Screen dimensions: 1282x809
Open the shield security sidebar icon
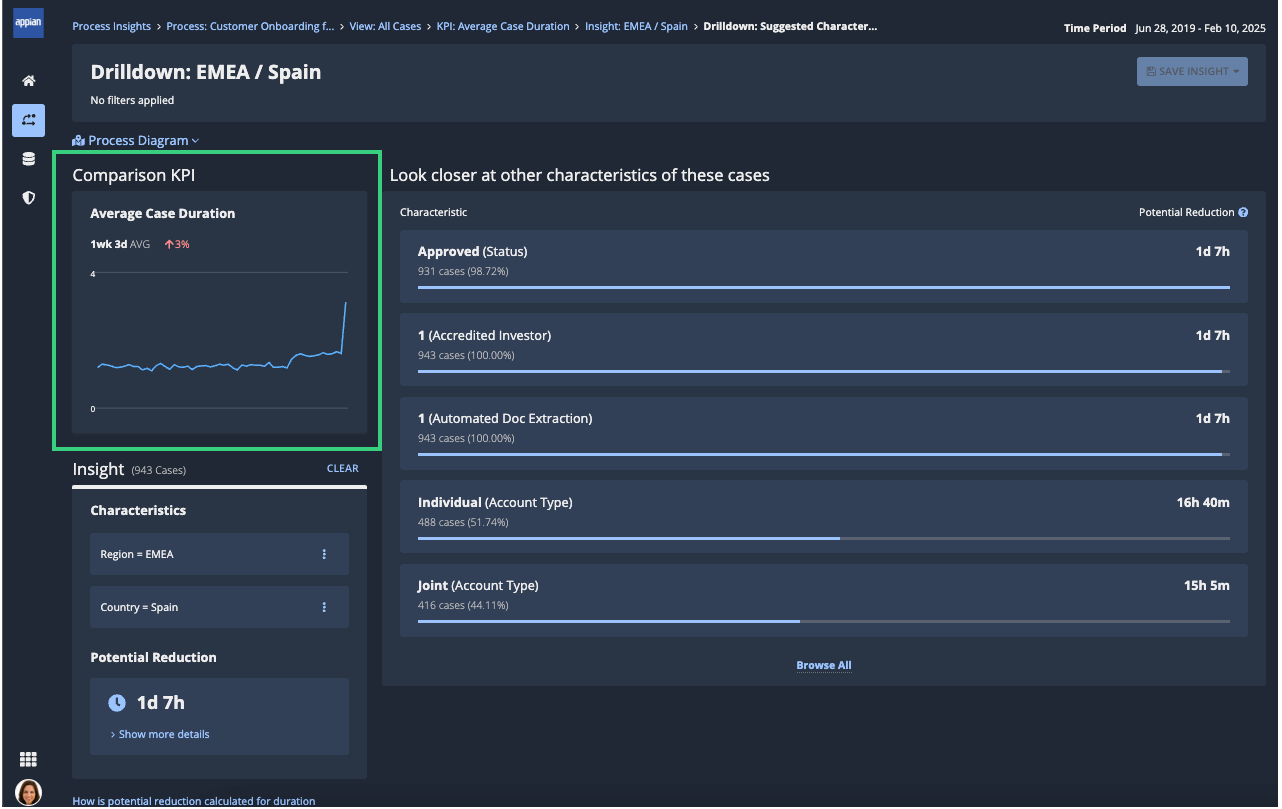tap(28, 198)
